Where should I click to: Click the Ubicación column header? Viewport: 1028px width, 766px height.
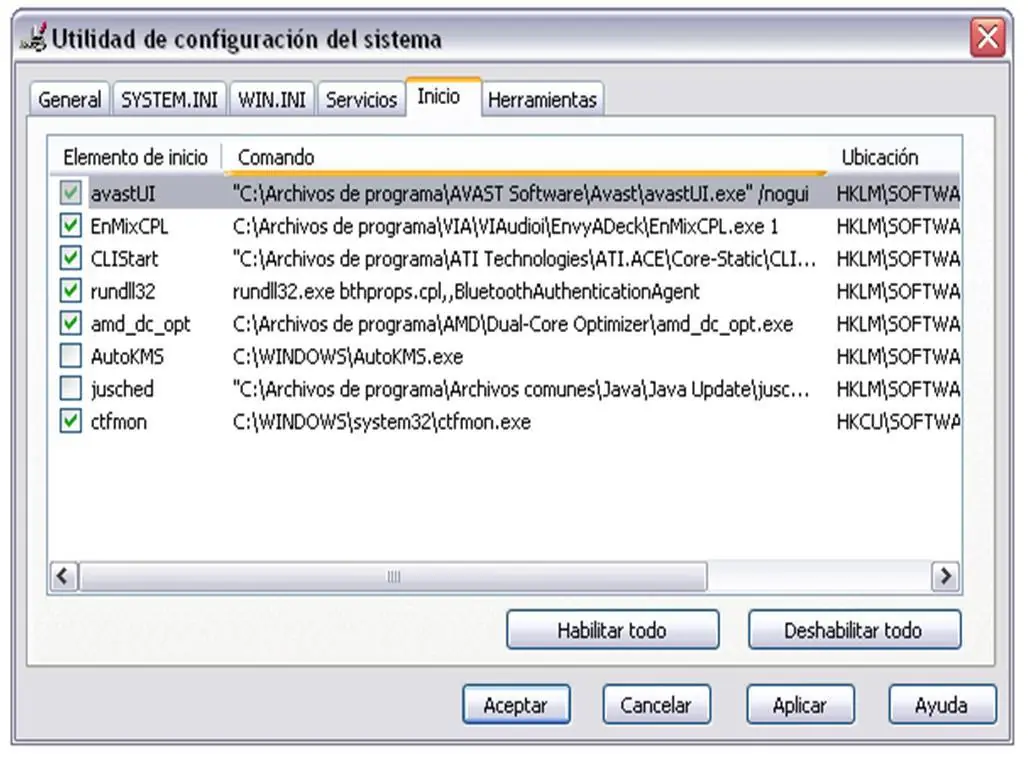point(895,157)
